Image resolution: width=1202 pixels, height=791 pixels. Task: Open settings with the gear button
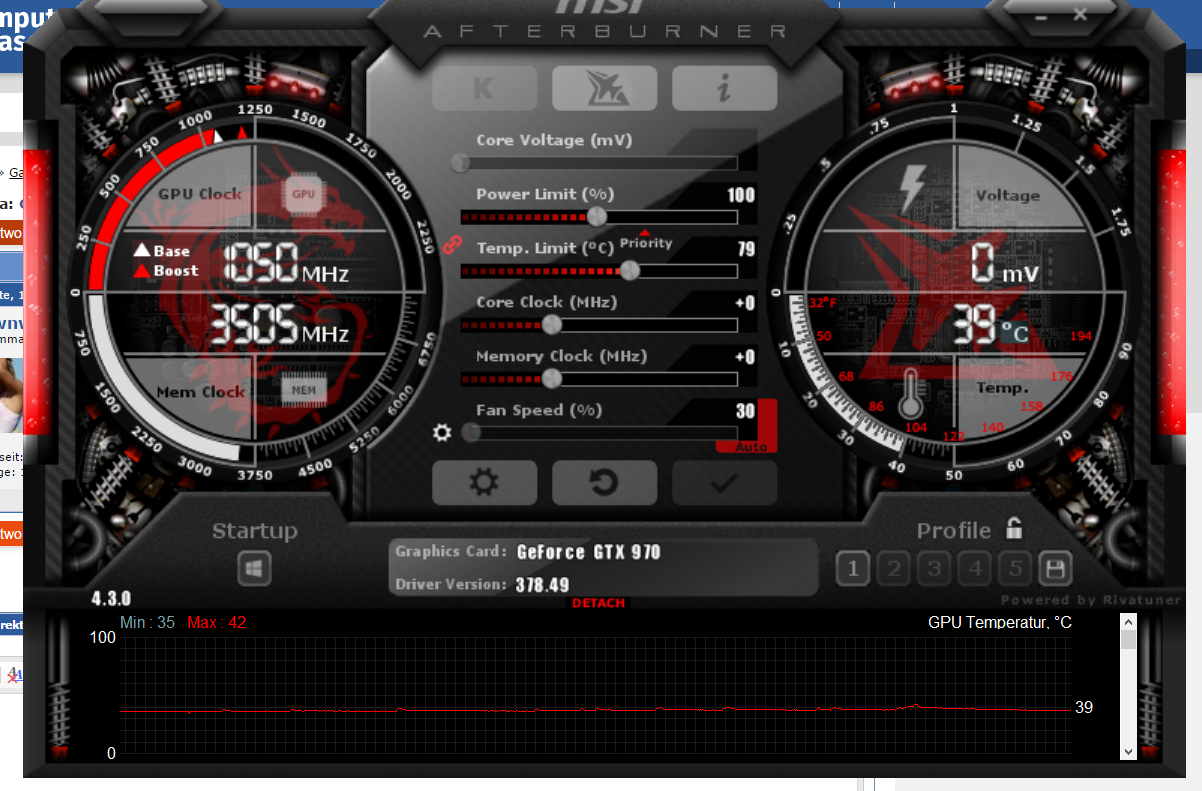(x=484, y=483)
